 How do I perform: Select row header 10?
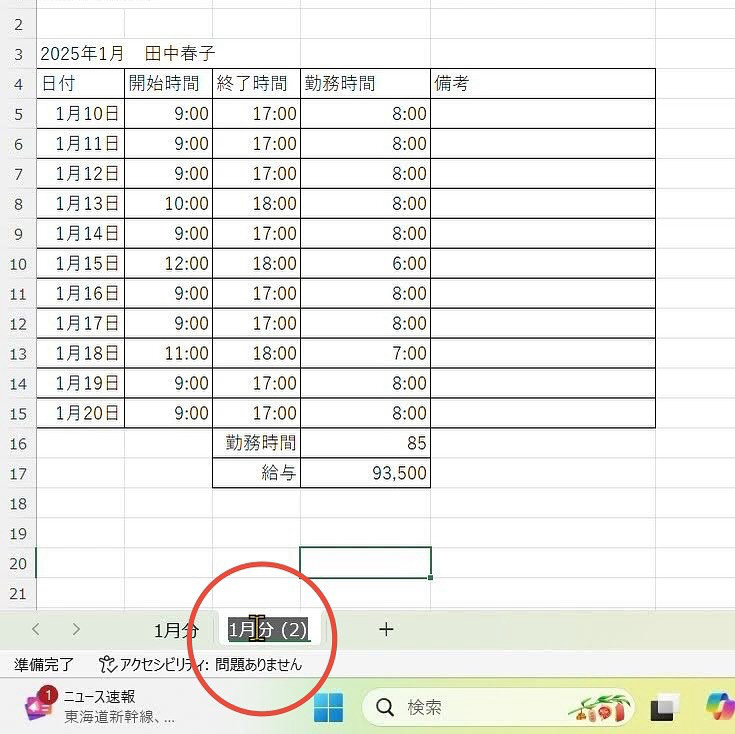coord(18,264)
